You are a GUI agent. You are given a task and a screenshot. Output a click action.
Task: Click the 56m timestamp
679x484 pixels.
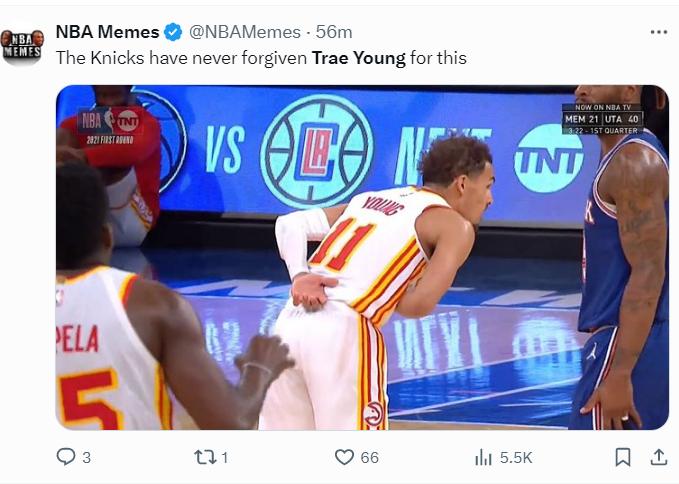pyautogui.click(x=334, y=32)
